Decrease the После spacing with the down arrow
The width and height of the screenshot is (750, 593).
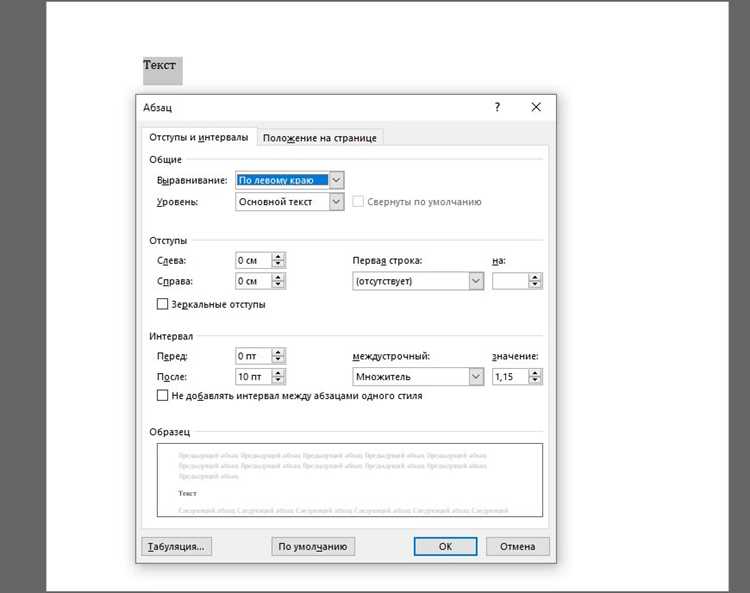(278, 380)
